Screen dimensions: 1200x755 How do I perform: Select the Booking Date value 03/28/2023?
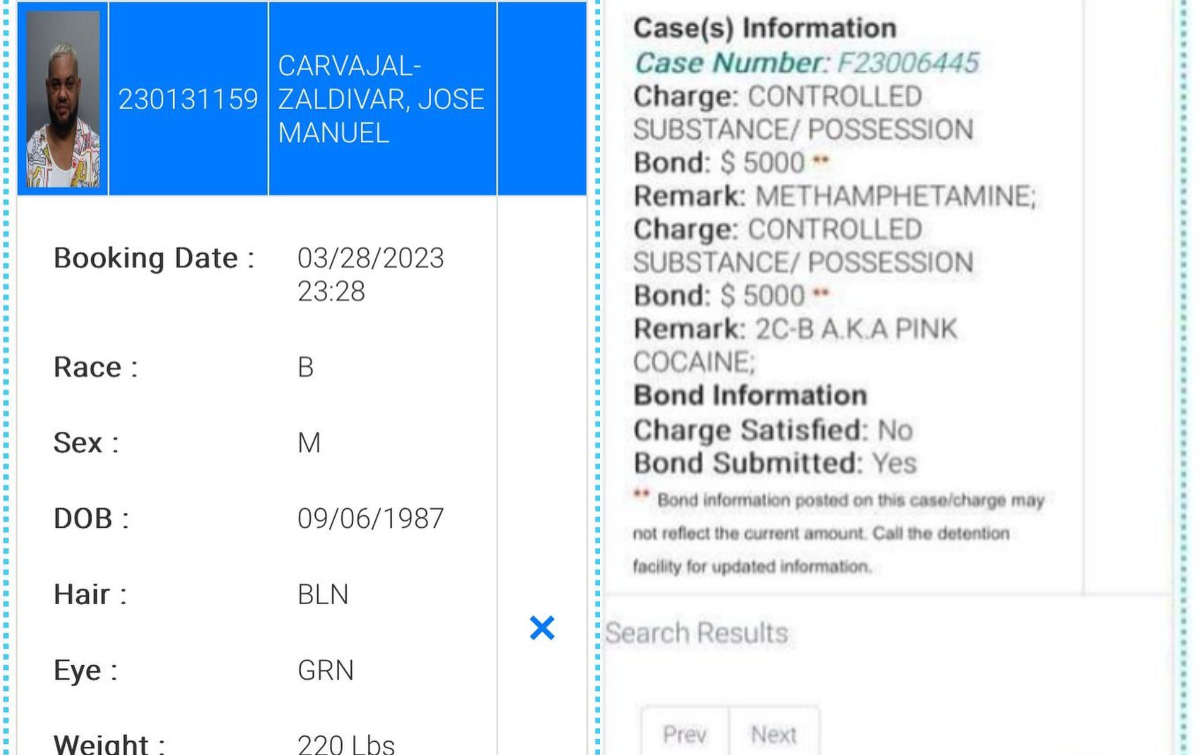click(x=370, y=258)
